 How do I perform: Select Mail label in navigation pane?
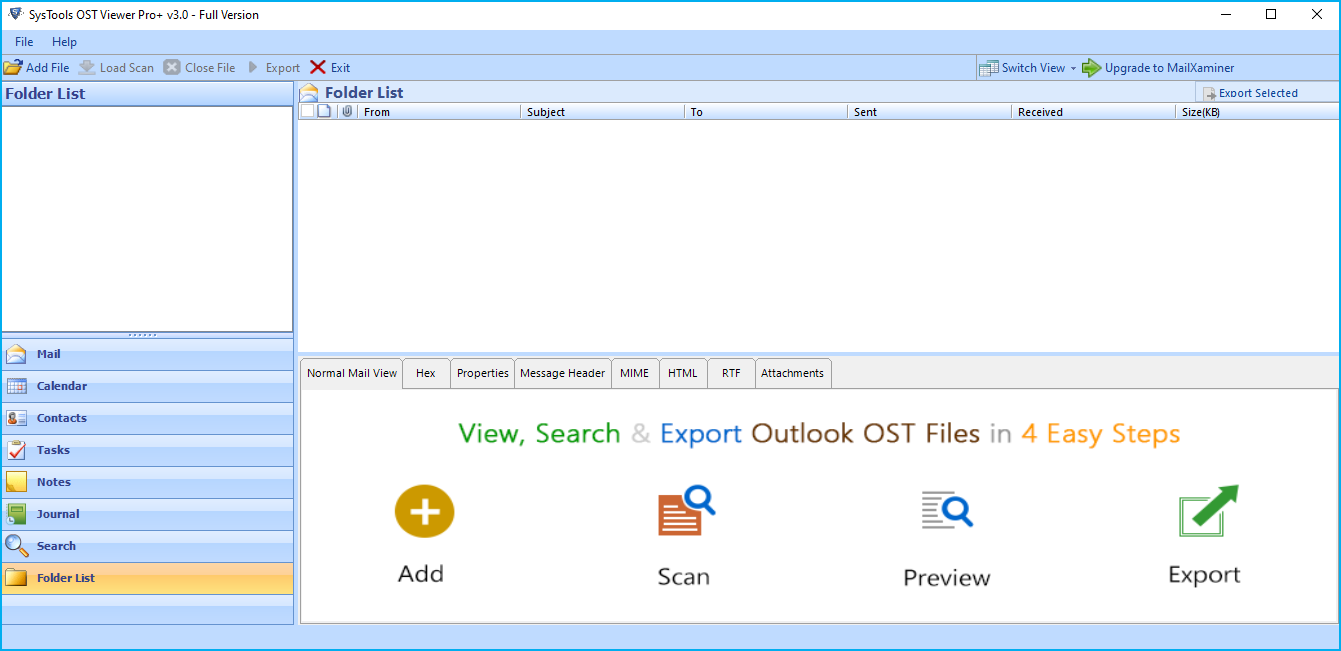pos(49,354)
